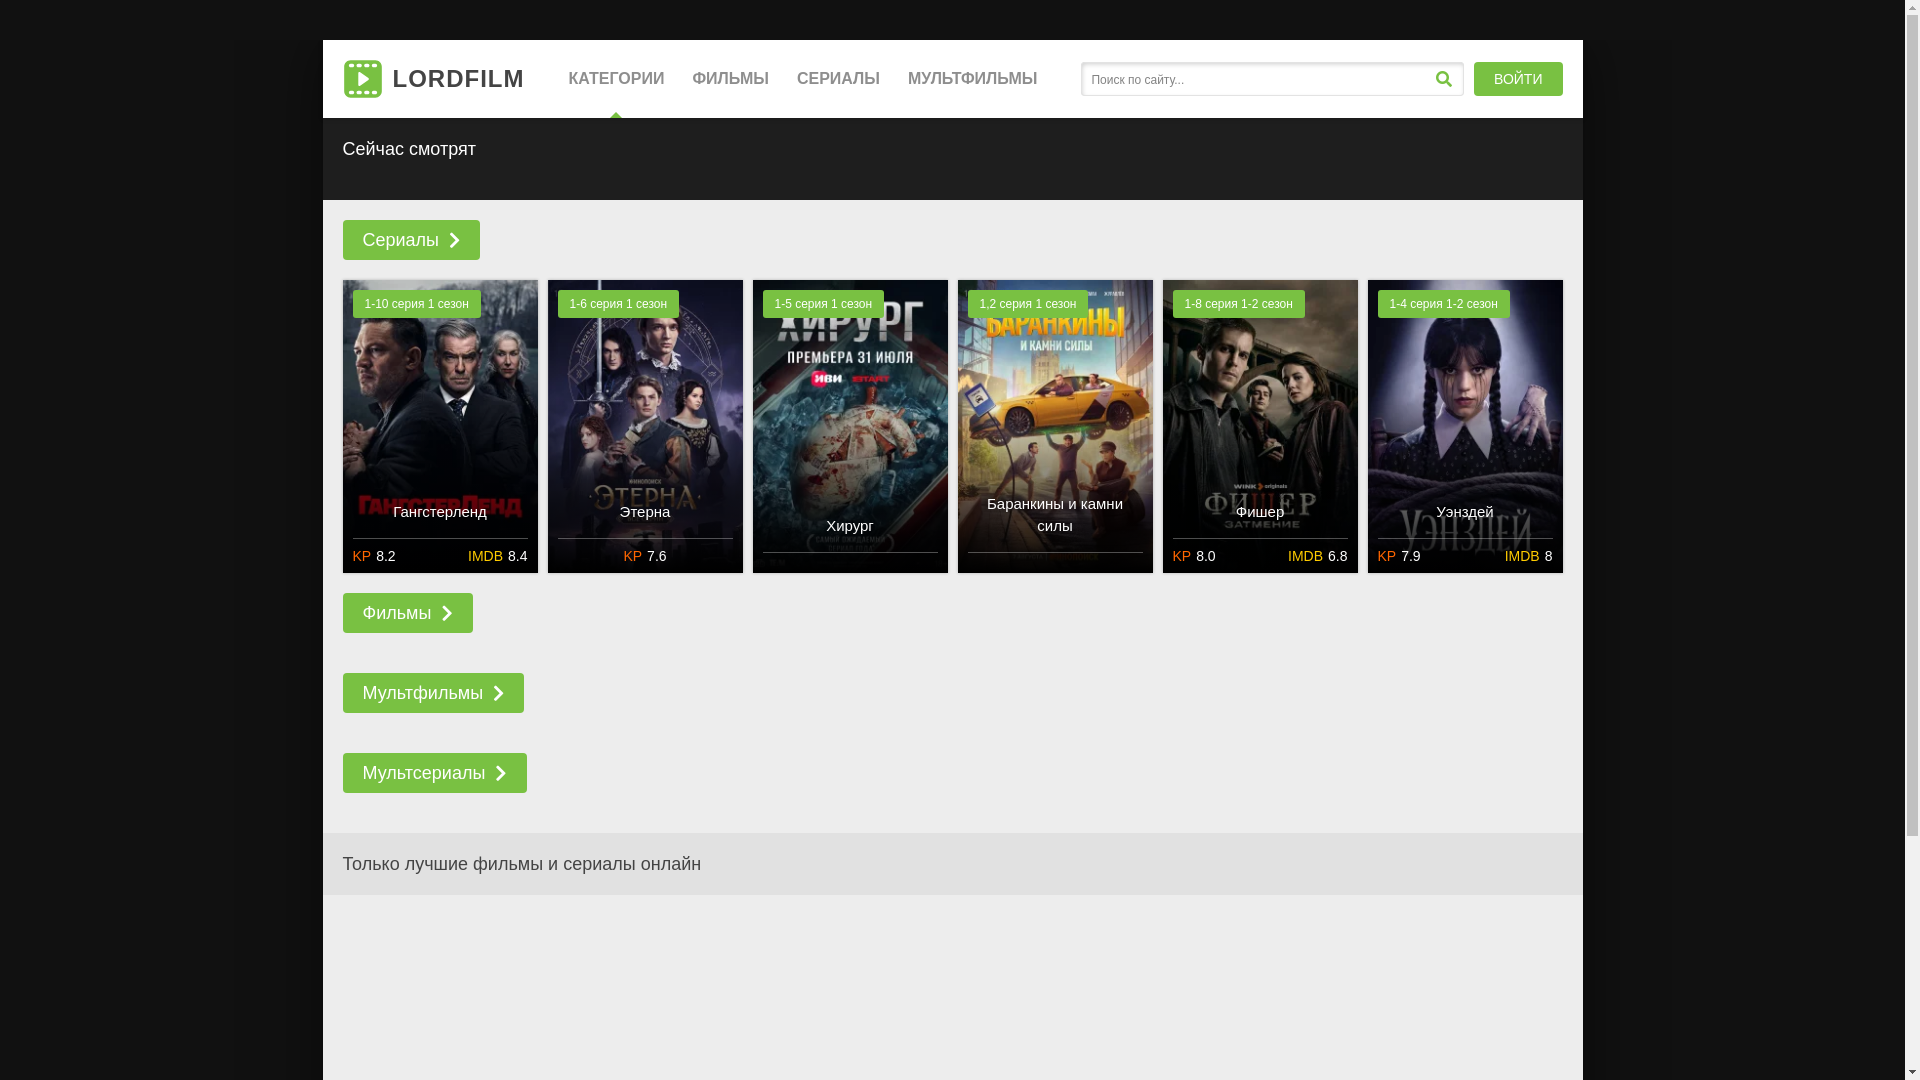This screenshot has height=1080, width=1920.
Task: Click the KP 8.0 rating on Фишер
Action: pos(1194,556)
